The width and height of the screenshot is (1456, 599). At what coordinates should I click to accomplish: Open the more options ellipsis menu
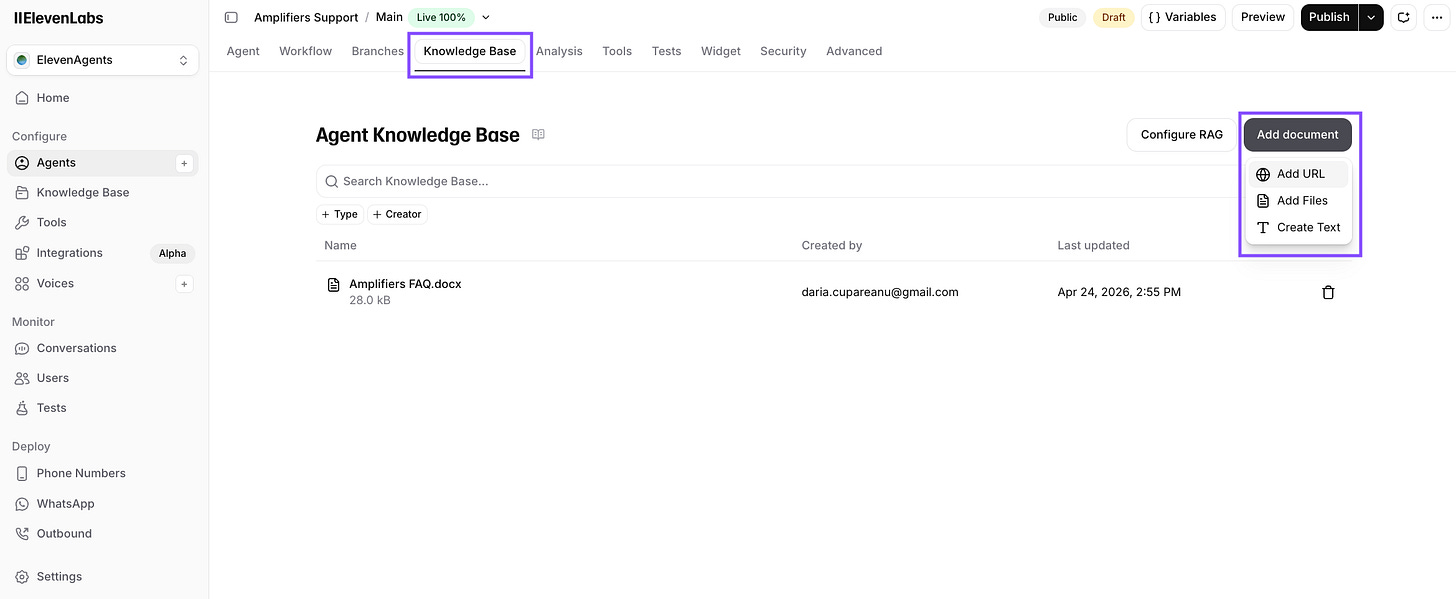pyautogui.click(x=1436, y=17)
